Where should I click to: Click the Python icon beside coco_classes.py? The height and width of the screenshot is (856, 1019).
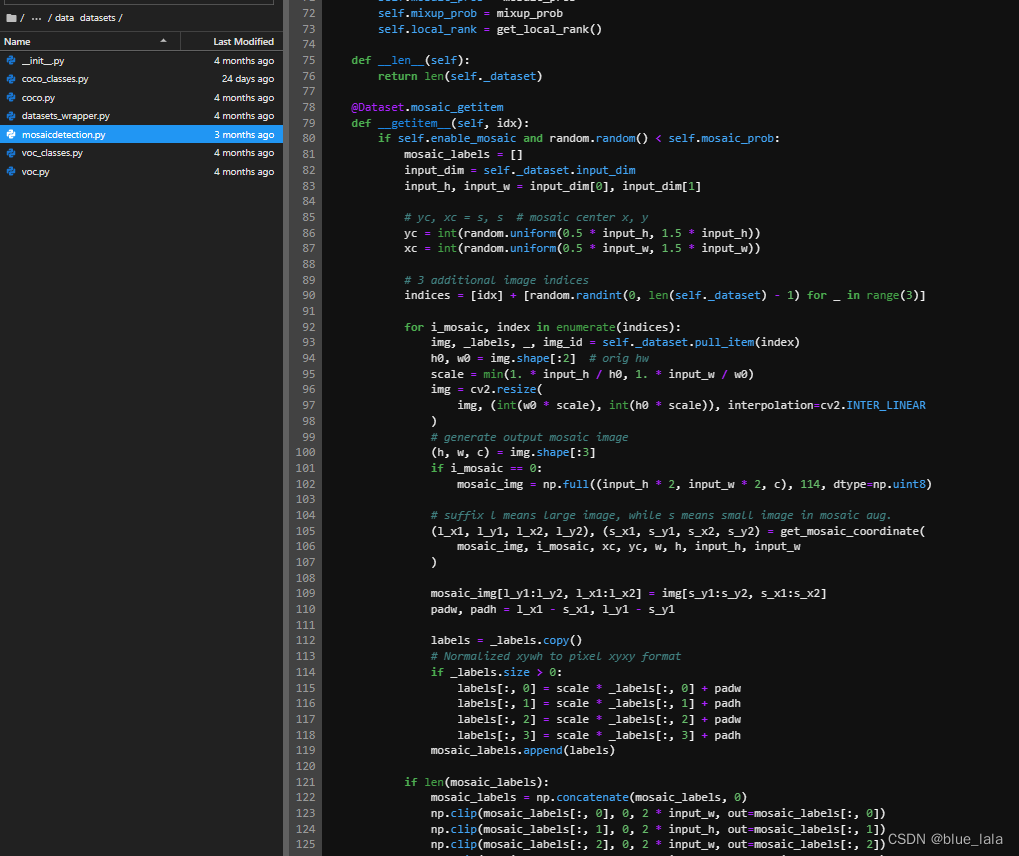(x=11, y=79)
